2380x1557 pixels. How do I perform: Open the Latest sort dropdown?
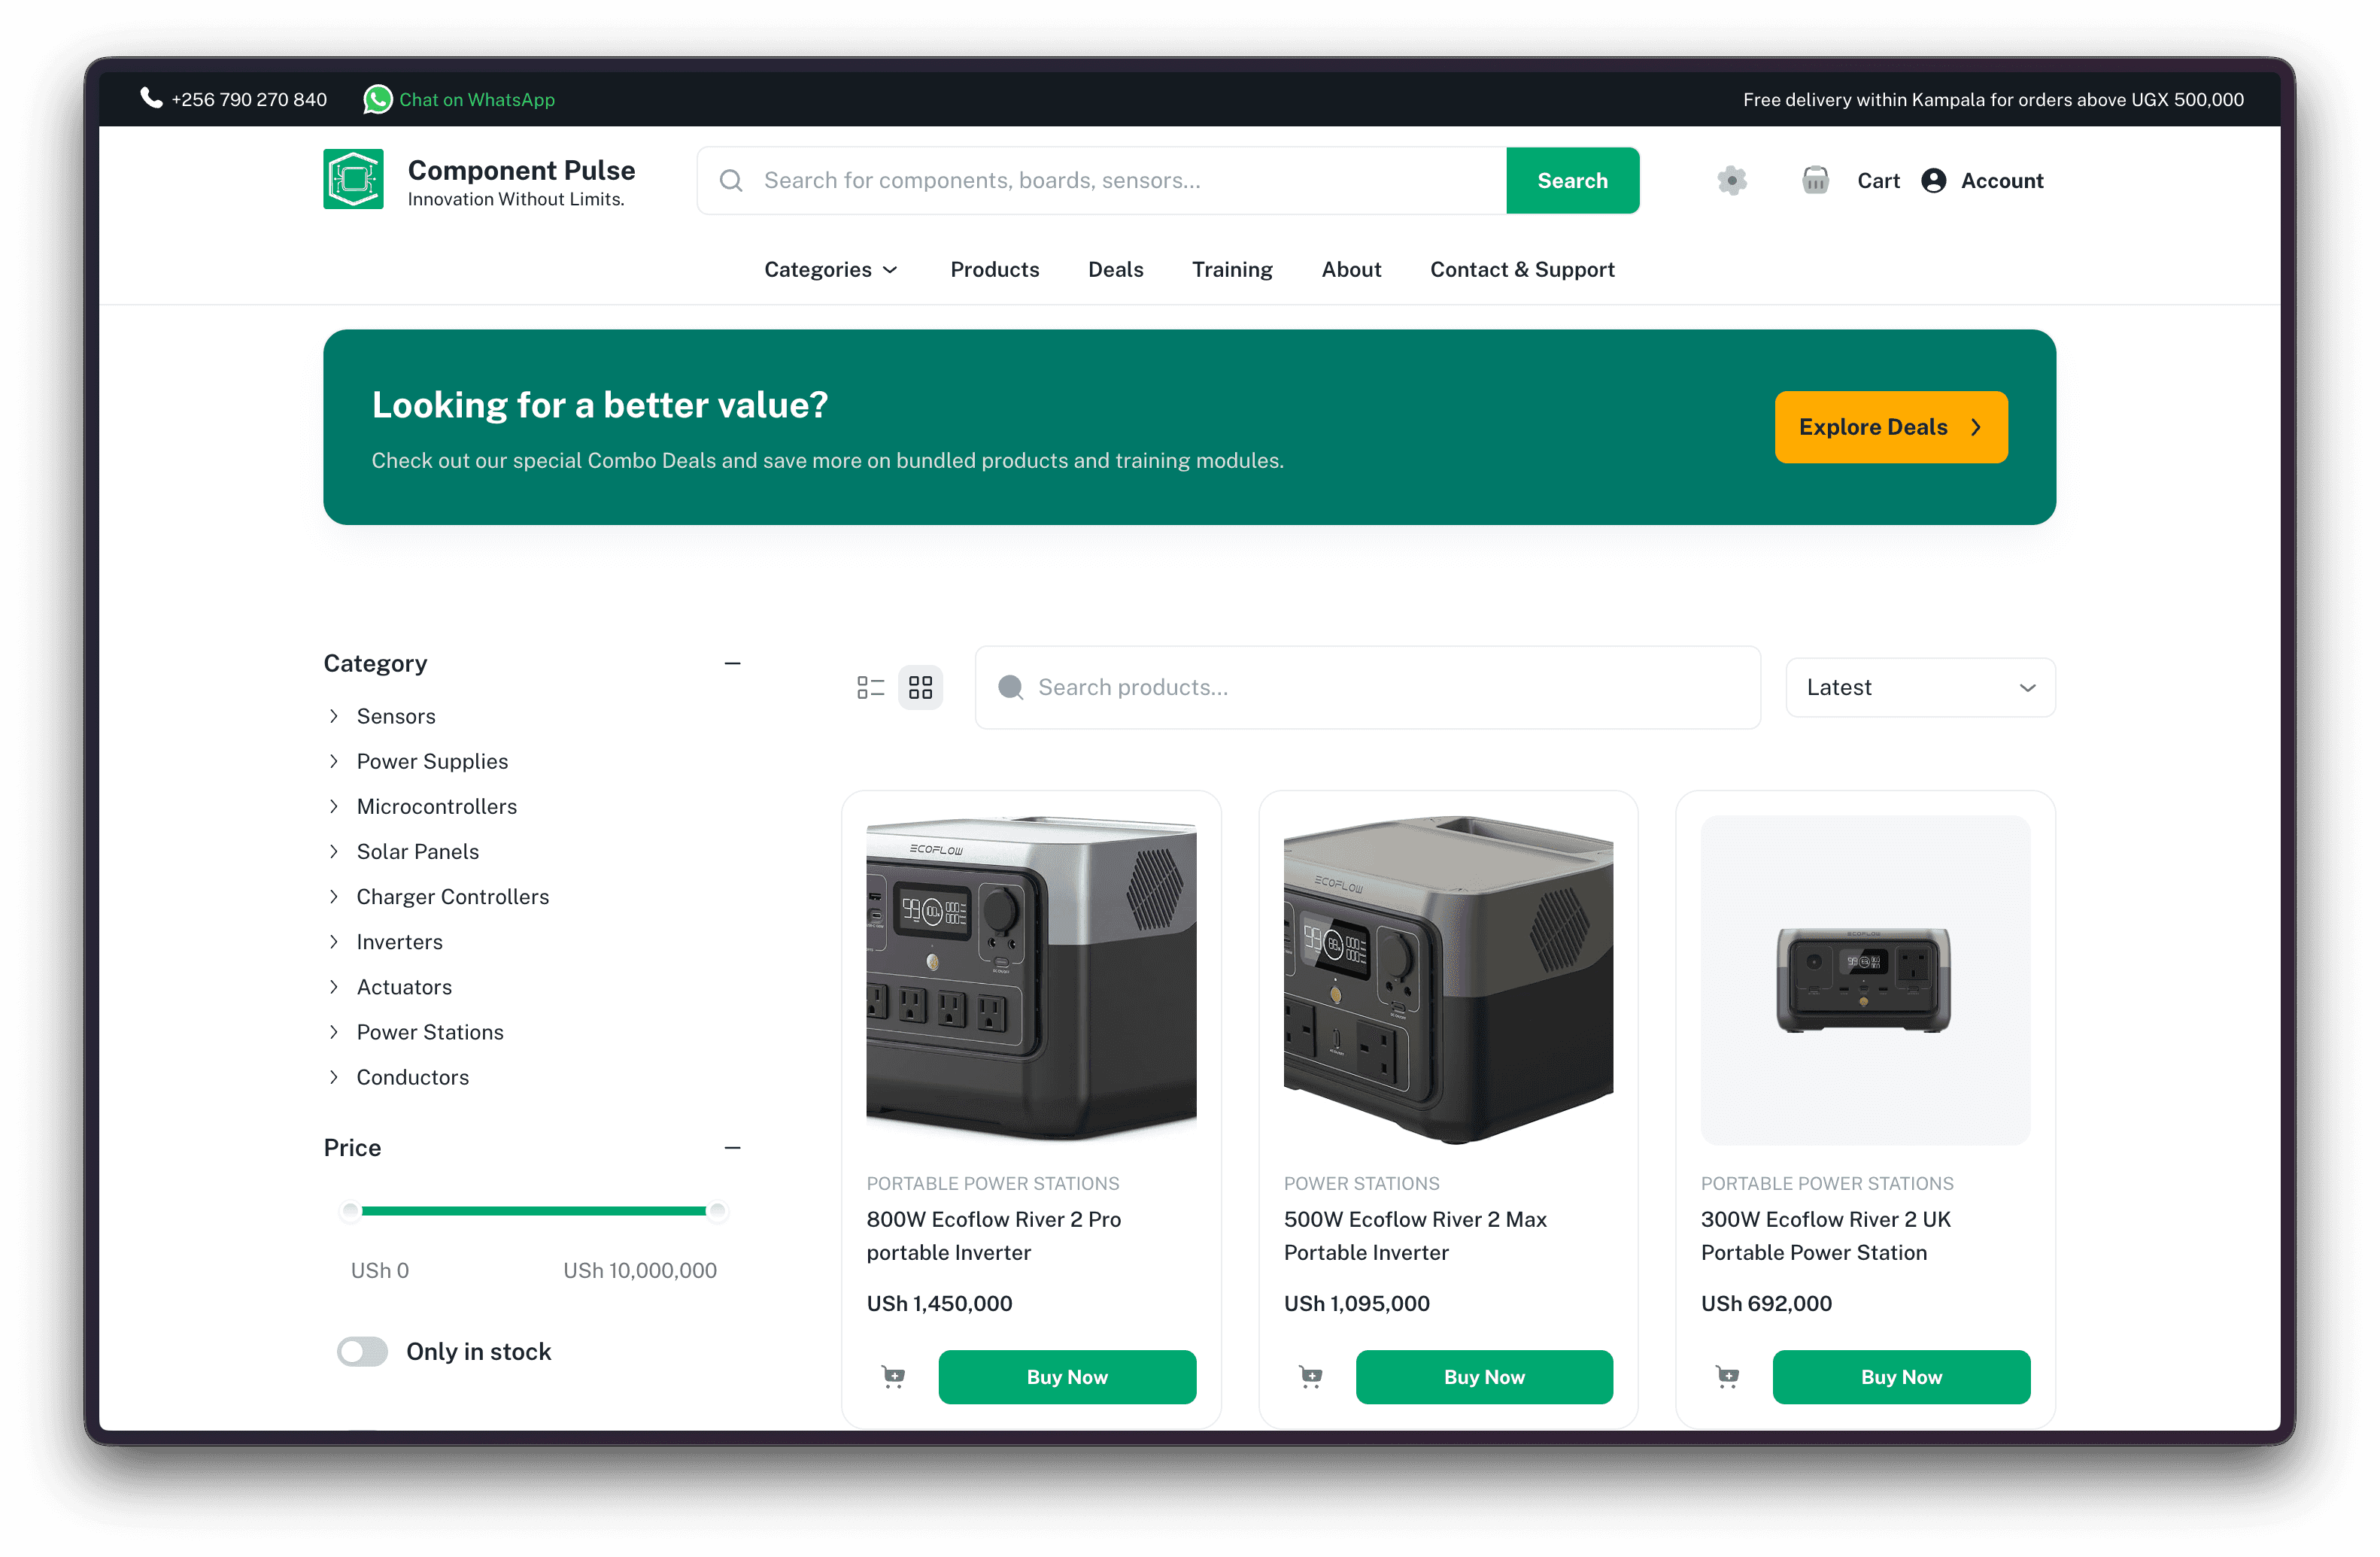coord(1920,687)
